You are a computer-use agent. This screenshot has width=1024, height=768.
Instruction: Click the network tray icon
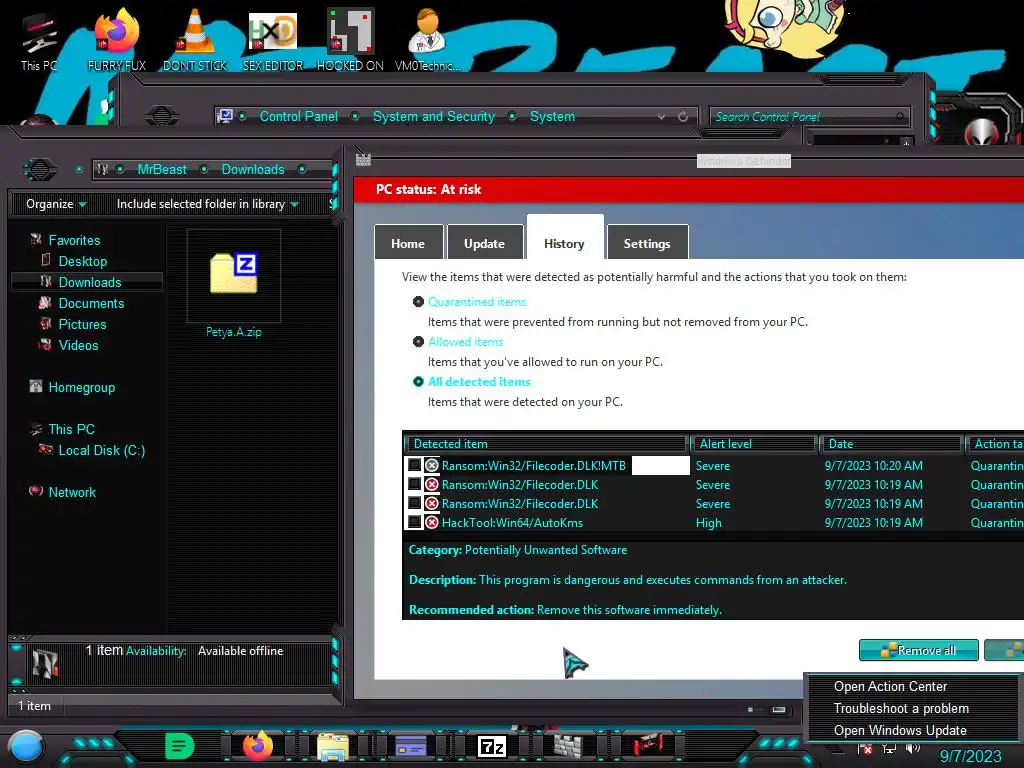pyautogui.click(x=889, y=749)
